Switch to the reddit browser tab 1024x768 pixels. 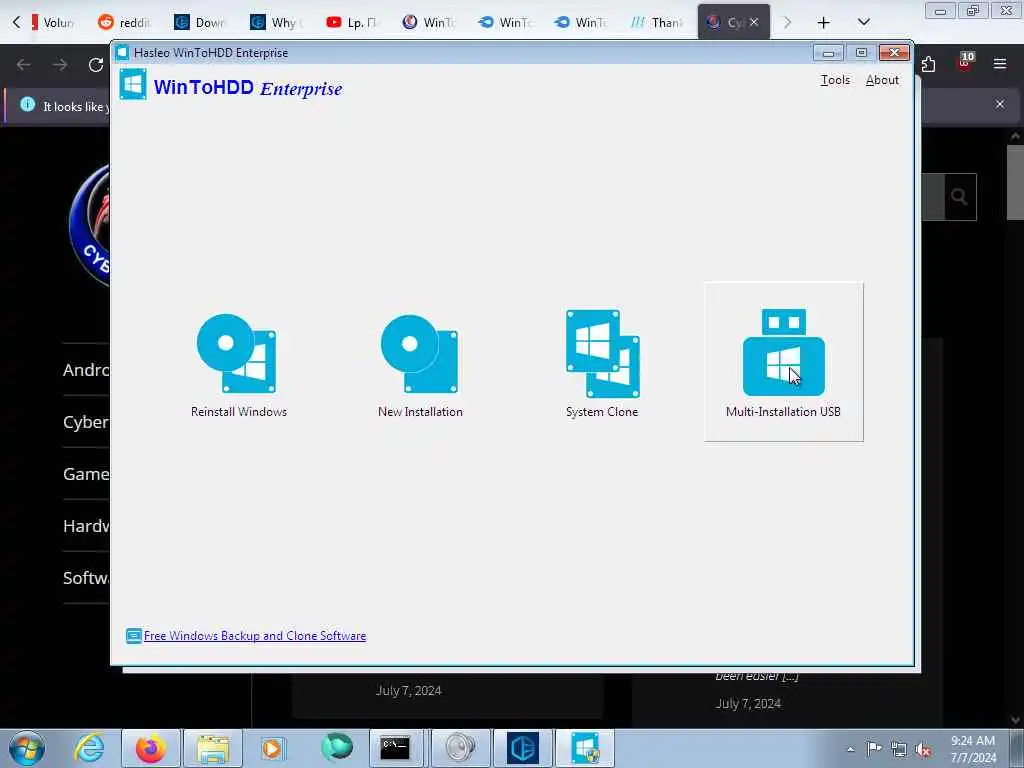coord(124,22)
